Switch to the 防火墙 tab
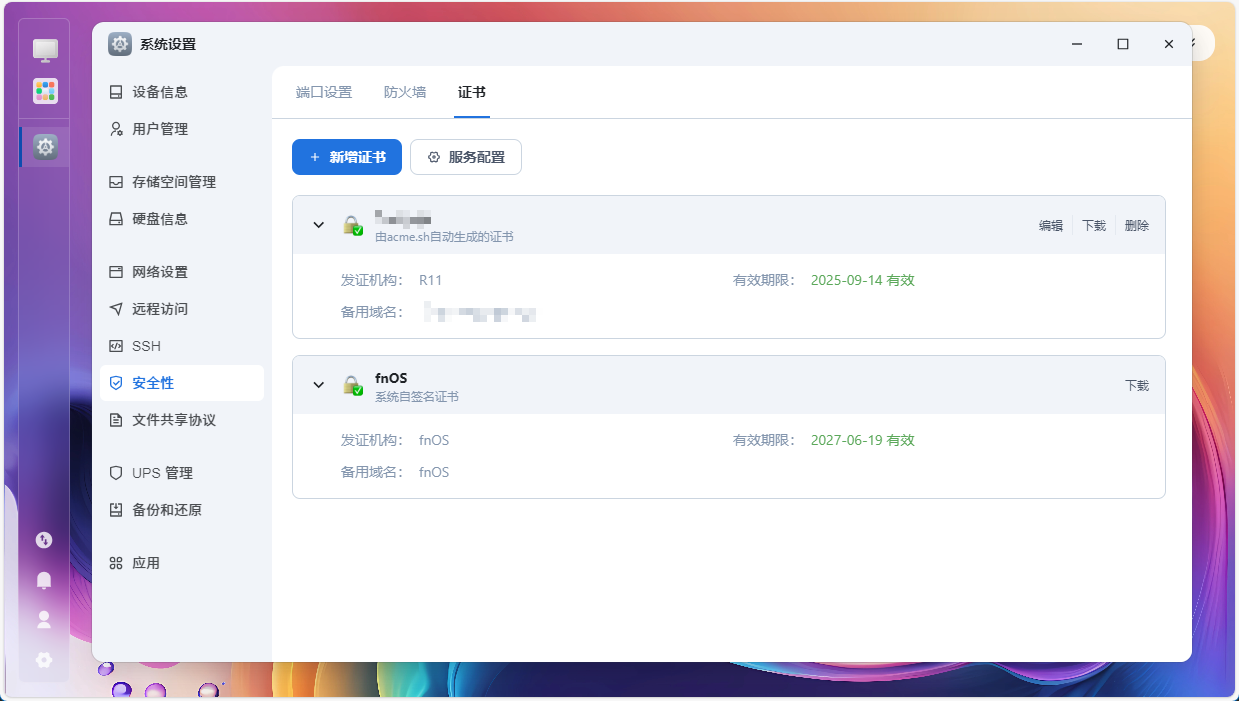 tap(405, 92)
